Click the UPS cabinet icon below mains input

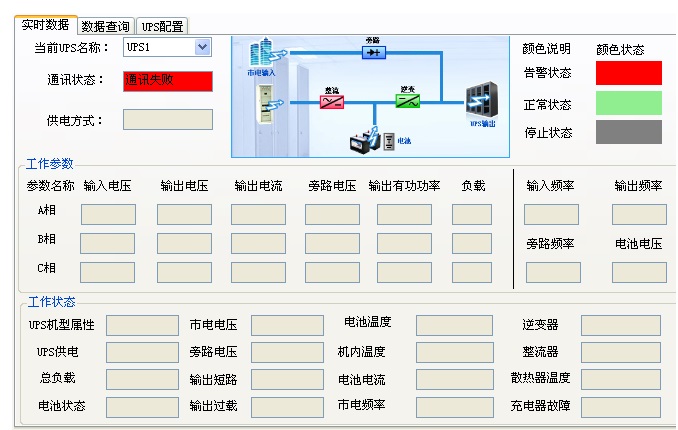[266, 103]
